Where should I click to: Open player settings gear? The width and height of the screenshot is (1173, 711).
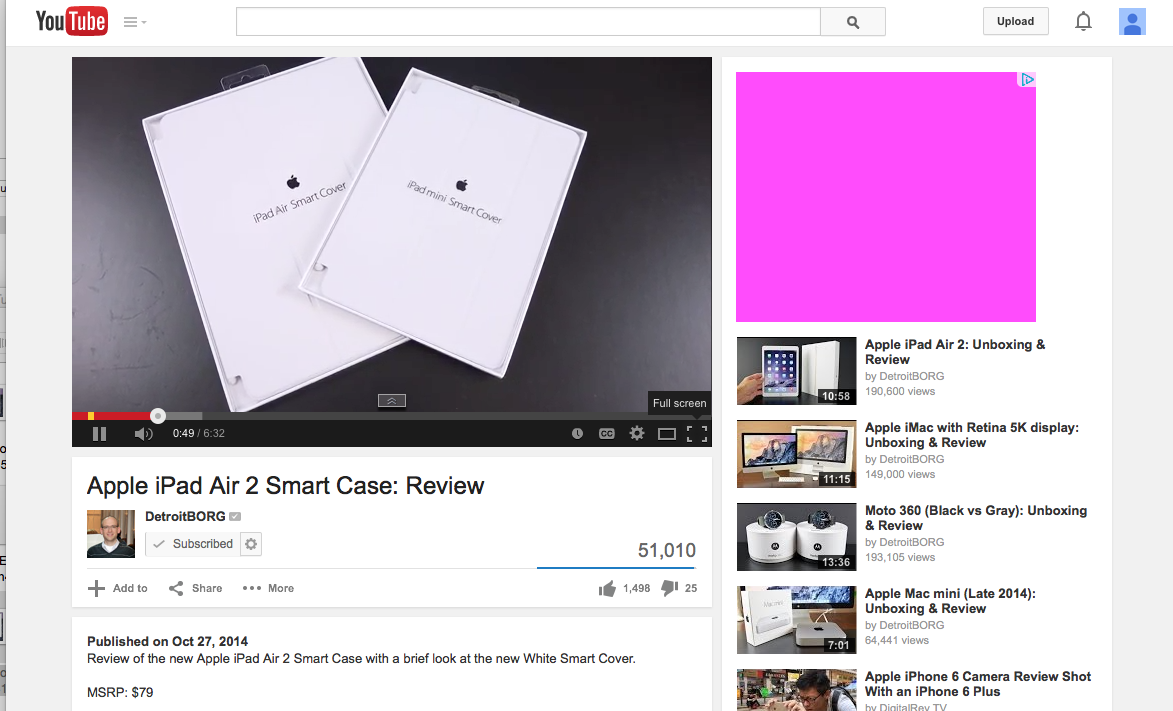pos(637,433)
